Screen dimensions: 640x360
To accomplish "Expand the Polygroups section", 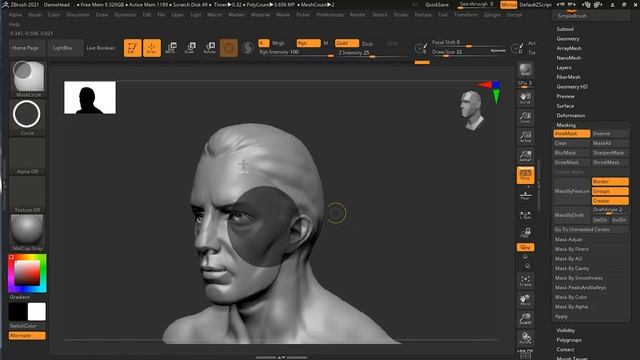I will 569,340.
